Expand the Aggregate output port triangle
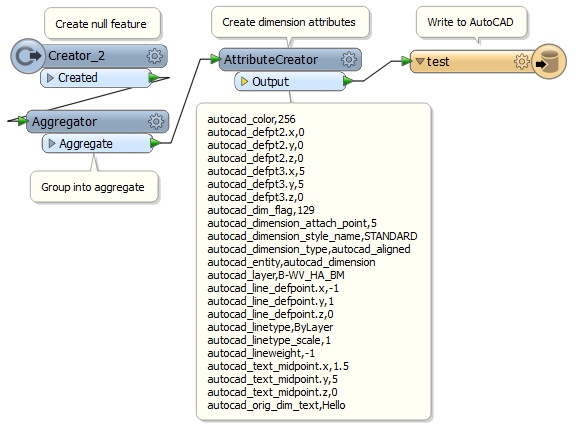This screenshot has width=576, height=428. (52, 143)
